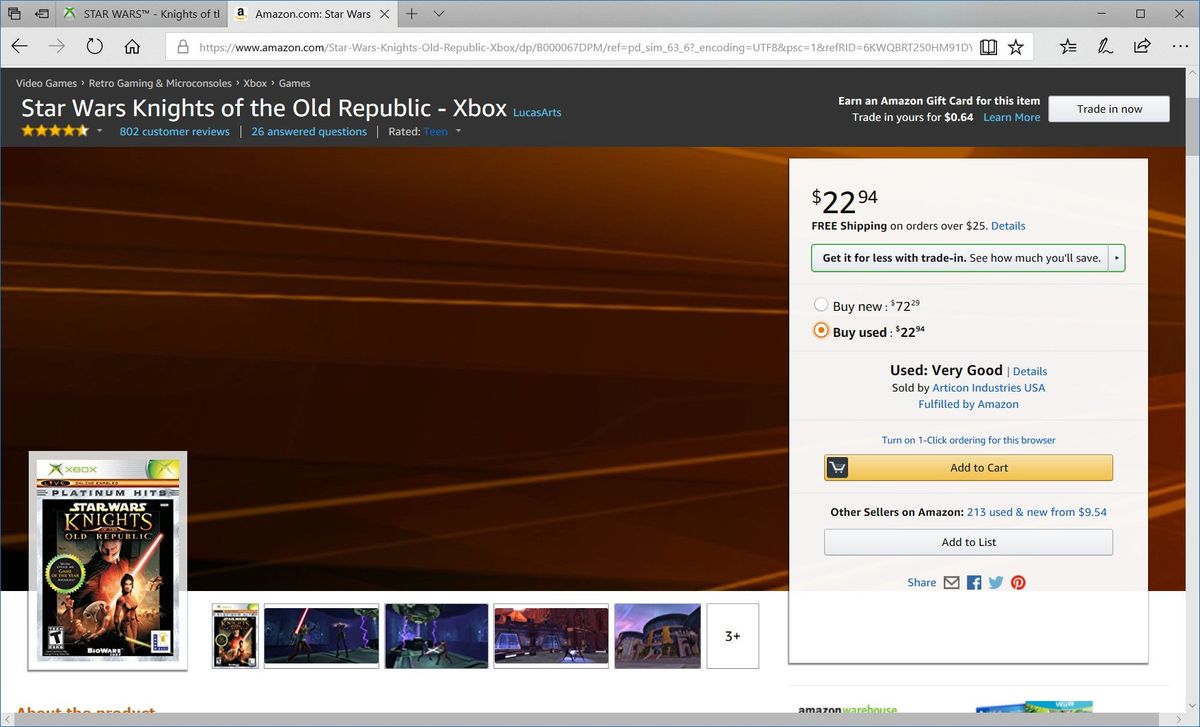Open Articon Industries USA seller page
The height and width of the screenshot is (727, 1200).
(x=989, y=388)
